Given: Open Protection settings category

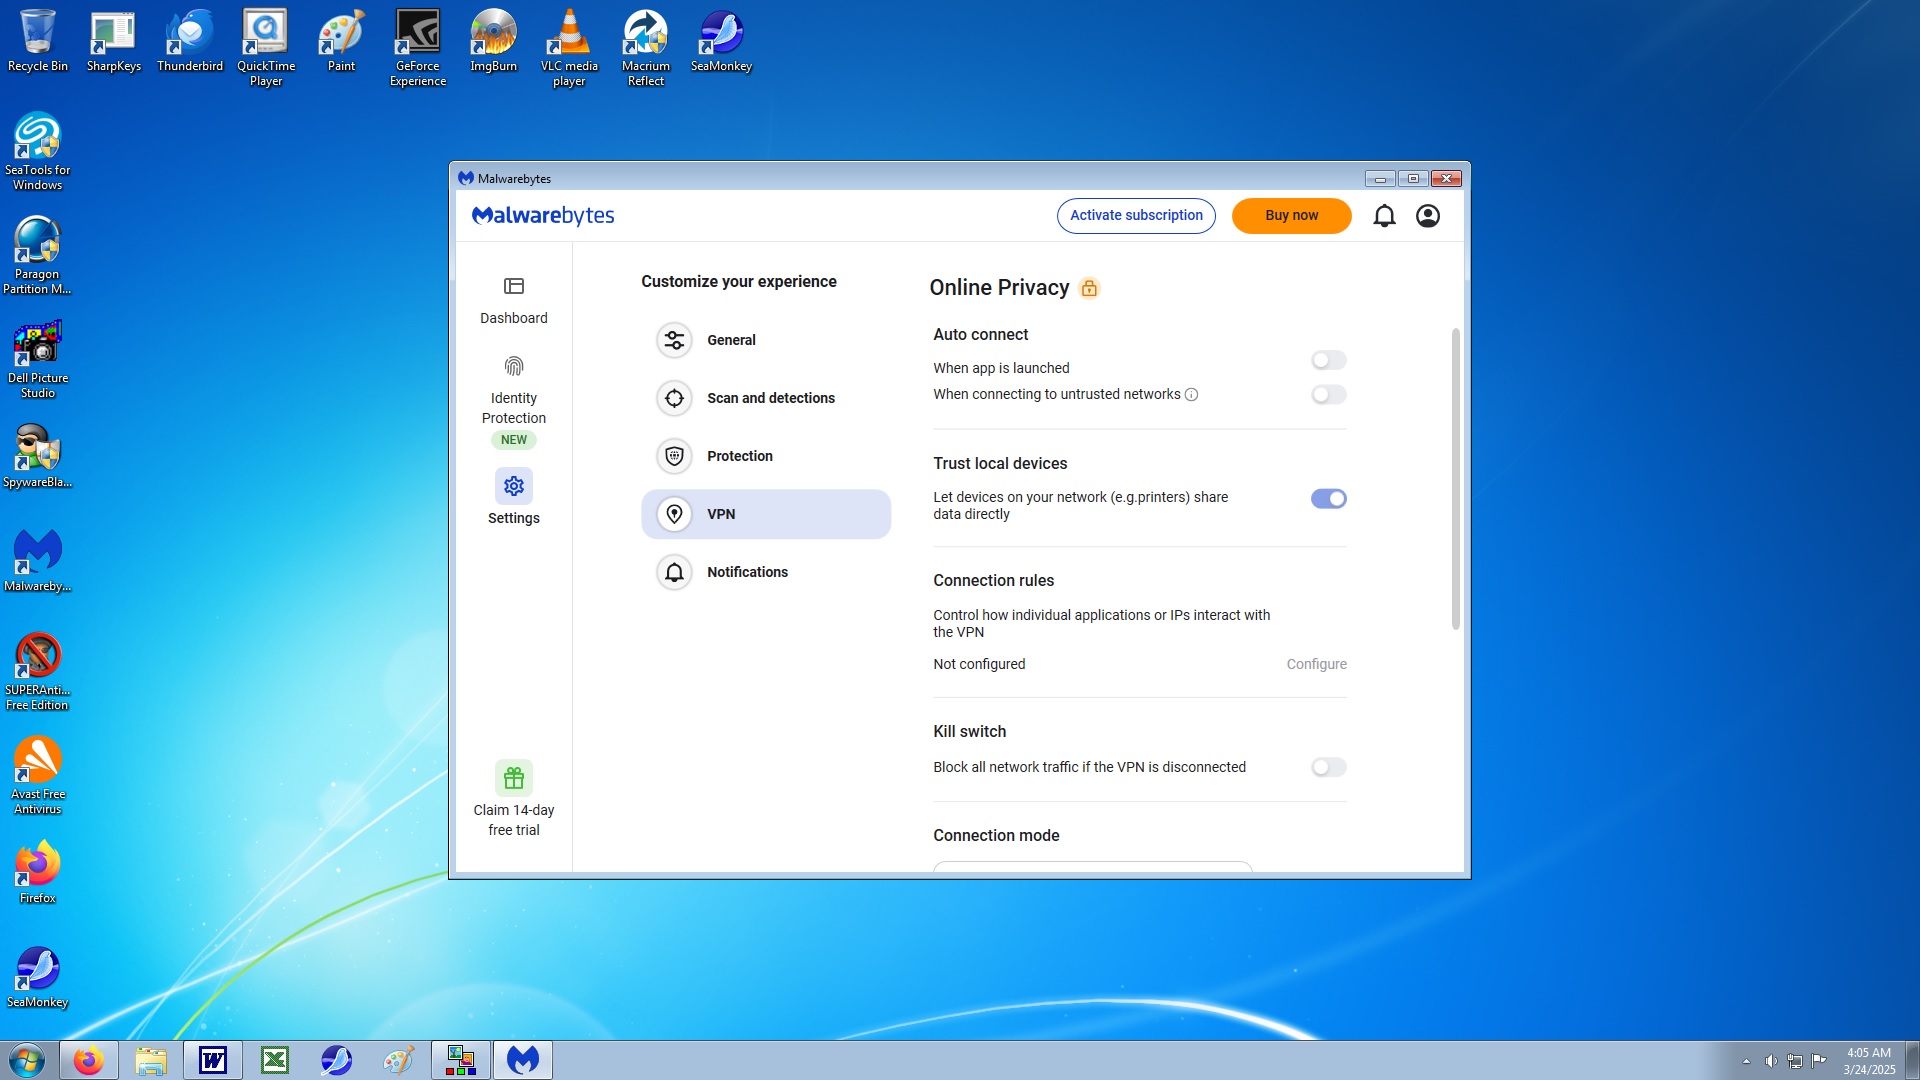Looking at the screenshot, I should click(x=766, y=457).
